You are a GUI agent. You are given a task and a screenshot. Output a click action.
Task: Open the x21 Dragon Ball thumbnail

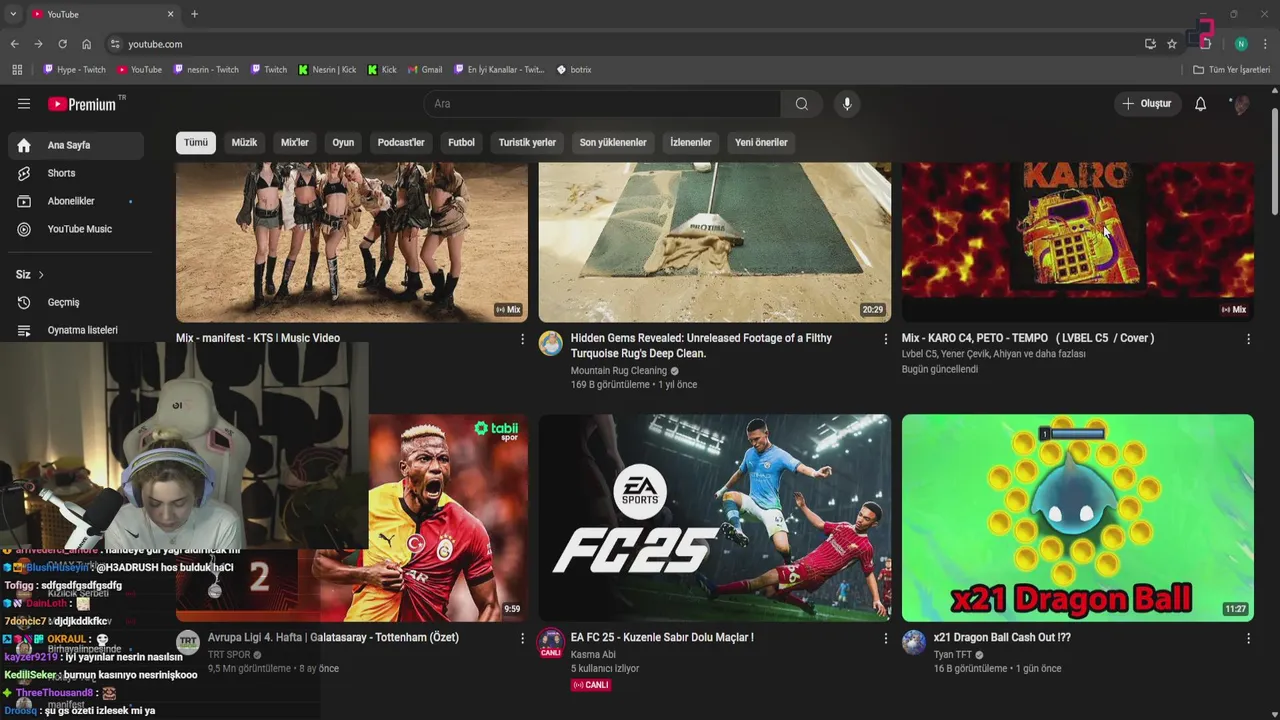(x=1078, y=518)
